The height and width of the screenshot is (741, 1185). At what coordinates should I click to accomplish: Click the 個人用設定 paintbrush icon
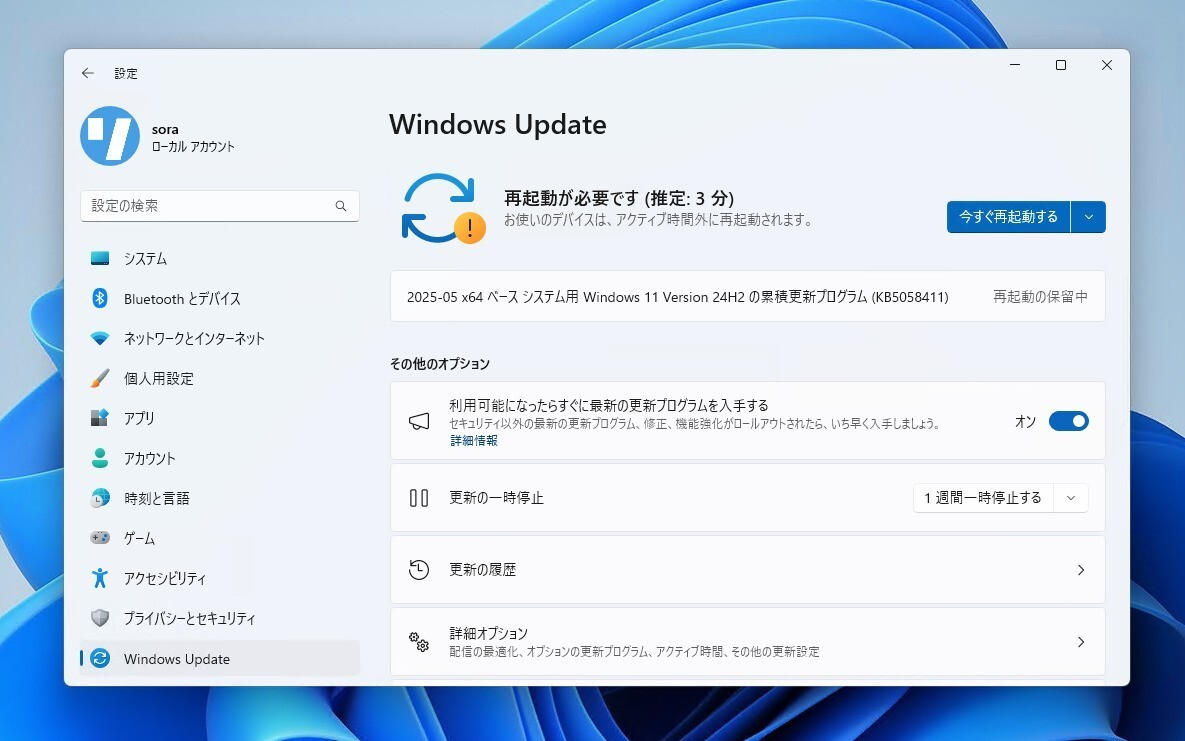(x=100, y=378)
